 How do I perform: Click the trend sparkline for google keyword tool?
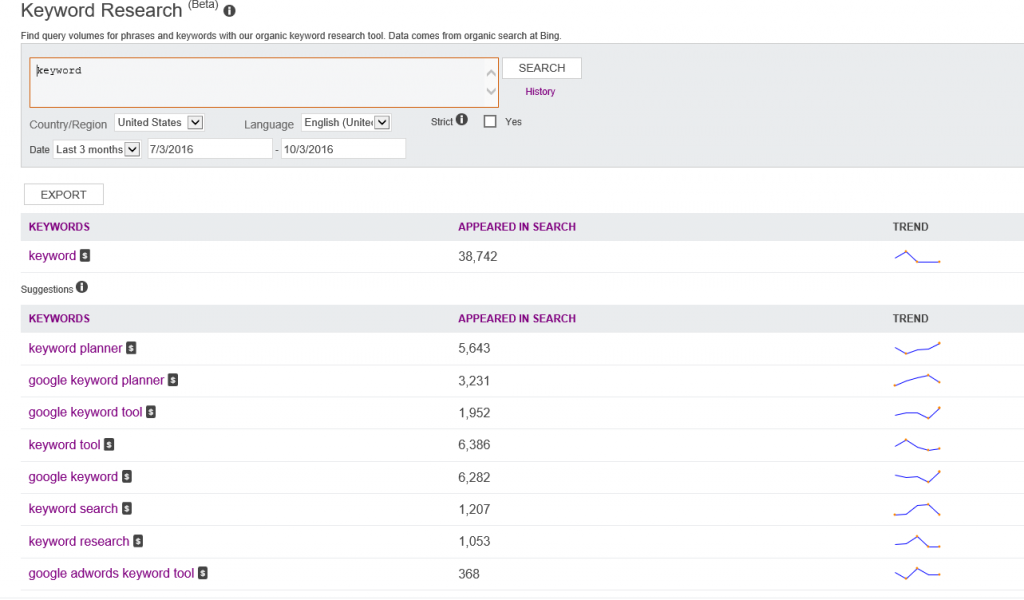click(x=917, y=413)
